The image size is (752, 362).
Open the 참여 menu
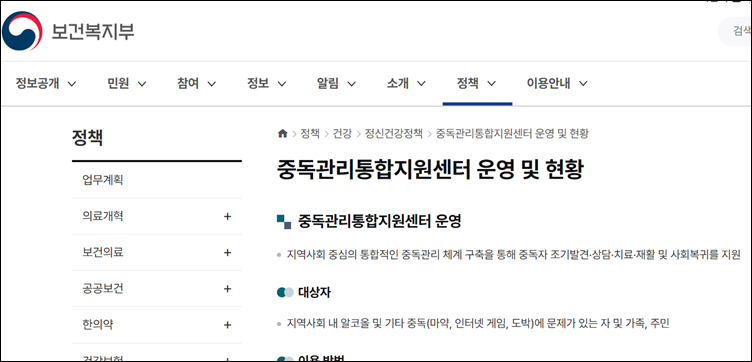pyautogui.click(x=197, y=83)
